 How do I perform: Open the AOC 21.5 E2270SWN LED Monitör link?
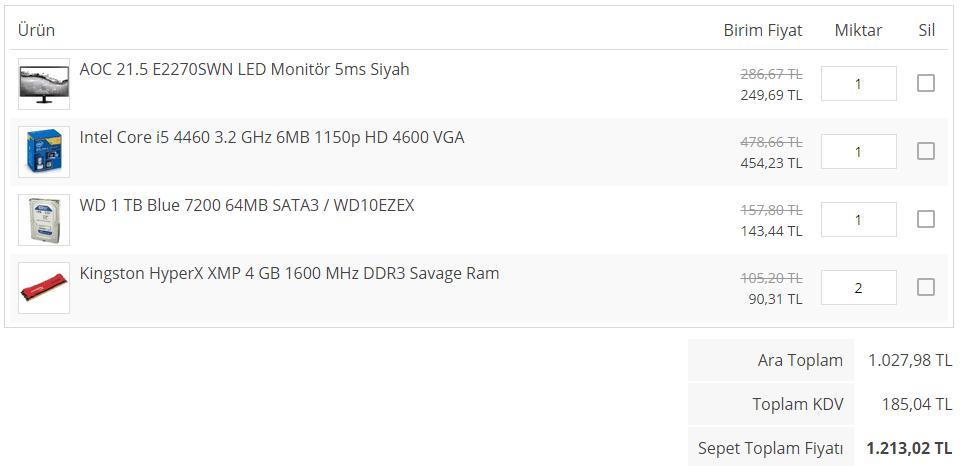[244, 70]
